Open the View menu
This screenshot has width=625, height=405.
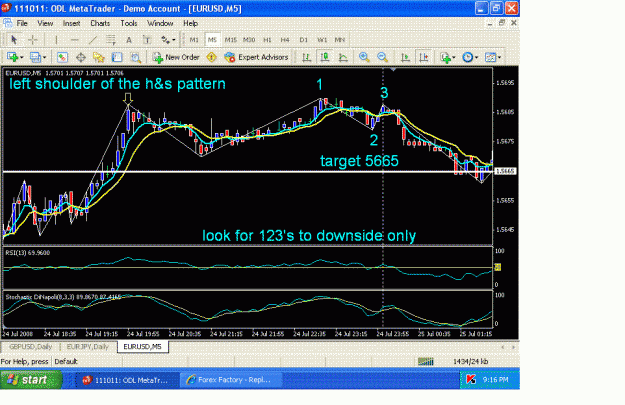point(45,23)
